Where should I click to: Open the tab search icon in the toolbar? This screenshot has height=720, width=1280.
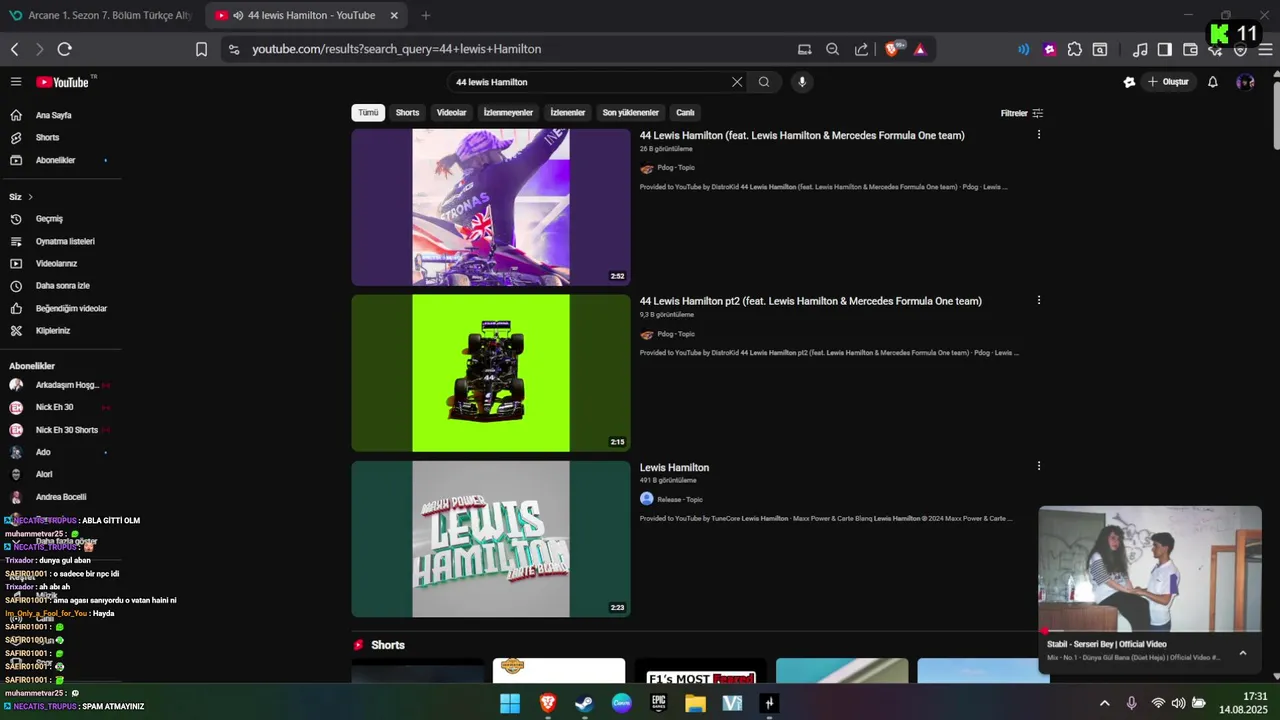[x=1100, y=49]
